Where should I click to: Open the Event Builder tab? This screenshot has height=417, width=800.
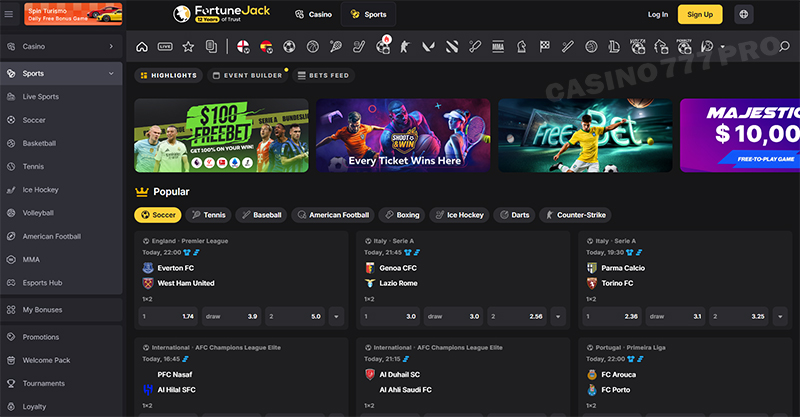point(247,76)
